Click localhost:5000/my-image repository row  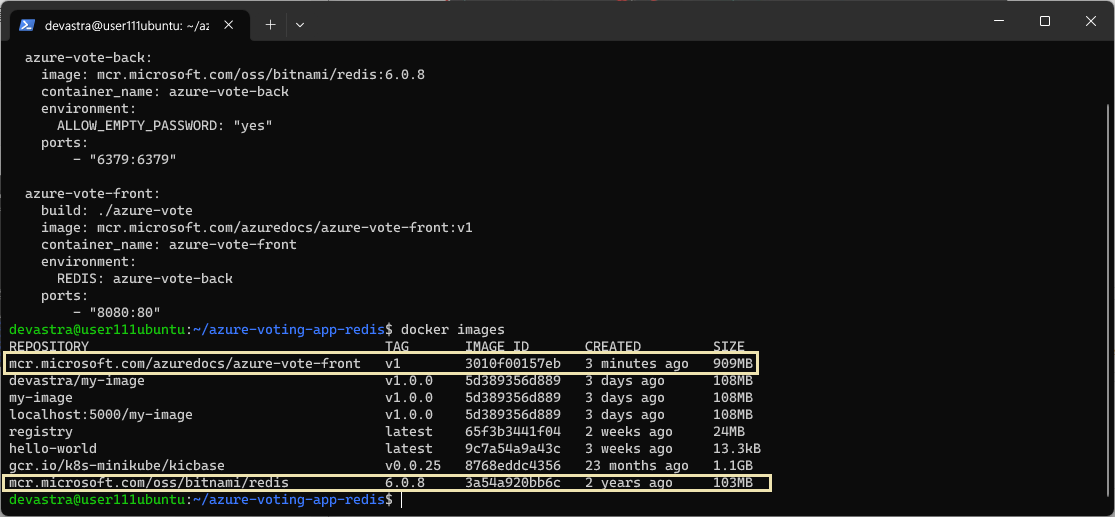coord(101,415)
